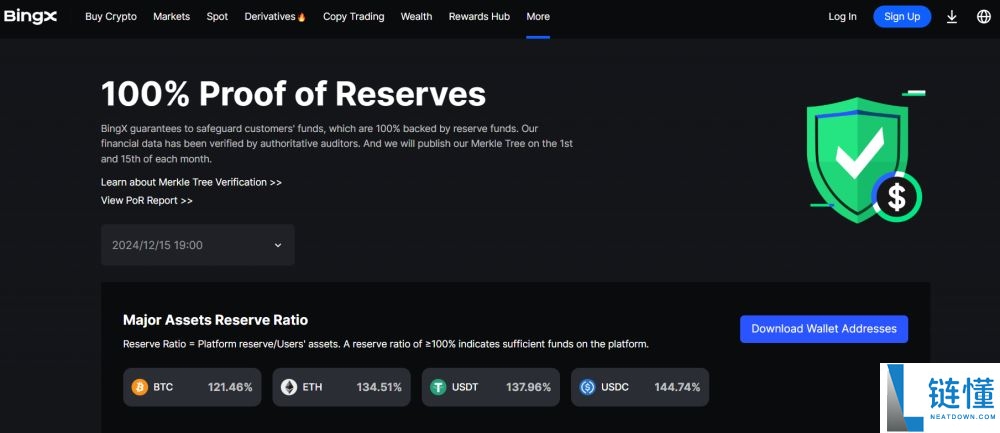Click the BingX logo

[x=31, y=17]
